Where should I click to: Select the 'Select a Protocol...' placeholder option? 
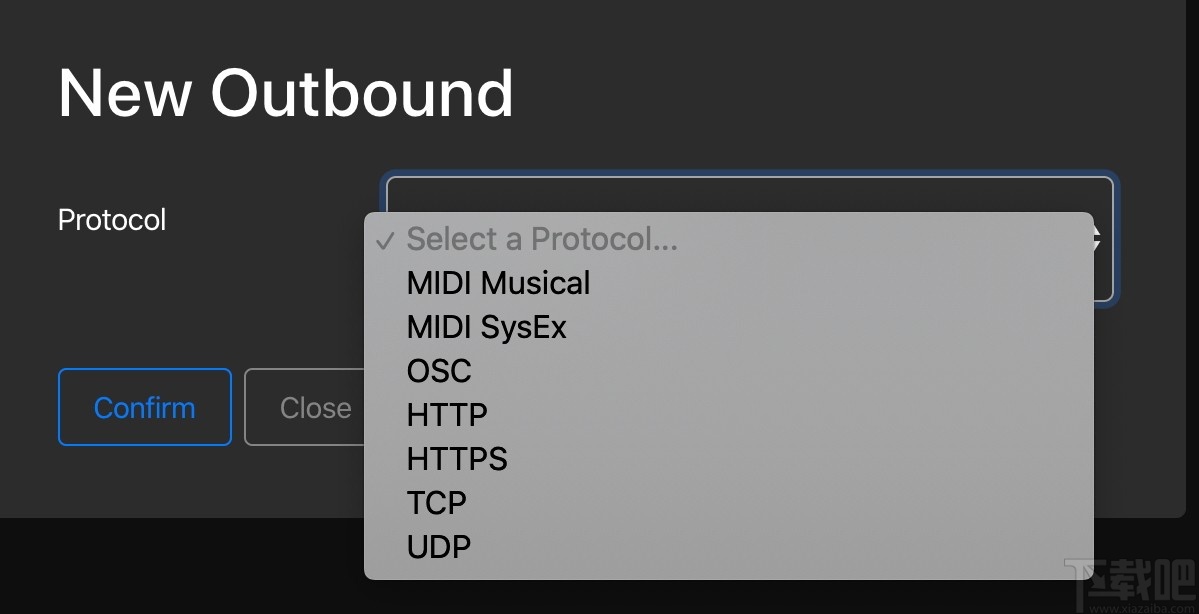click(542, 239)
